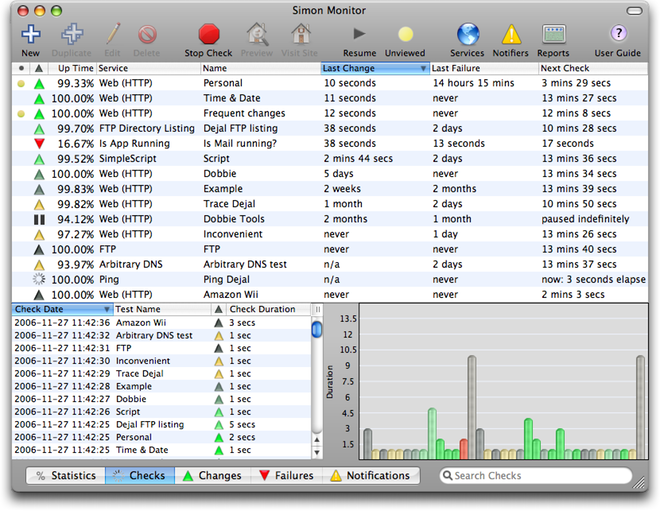The image size is (660, 511).
Task: Switch to the Notifications tab
Action: [x=371, y=475]
